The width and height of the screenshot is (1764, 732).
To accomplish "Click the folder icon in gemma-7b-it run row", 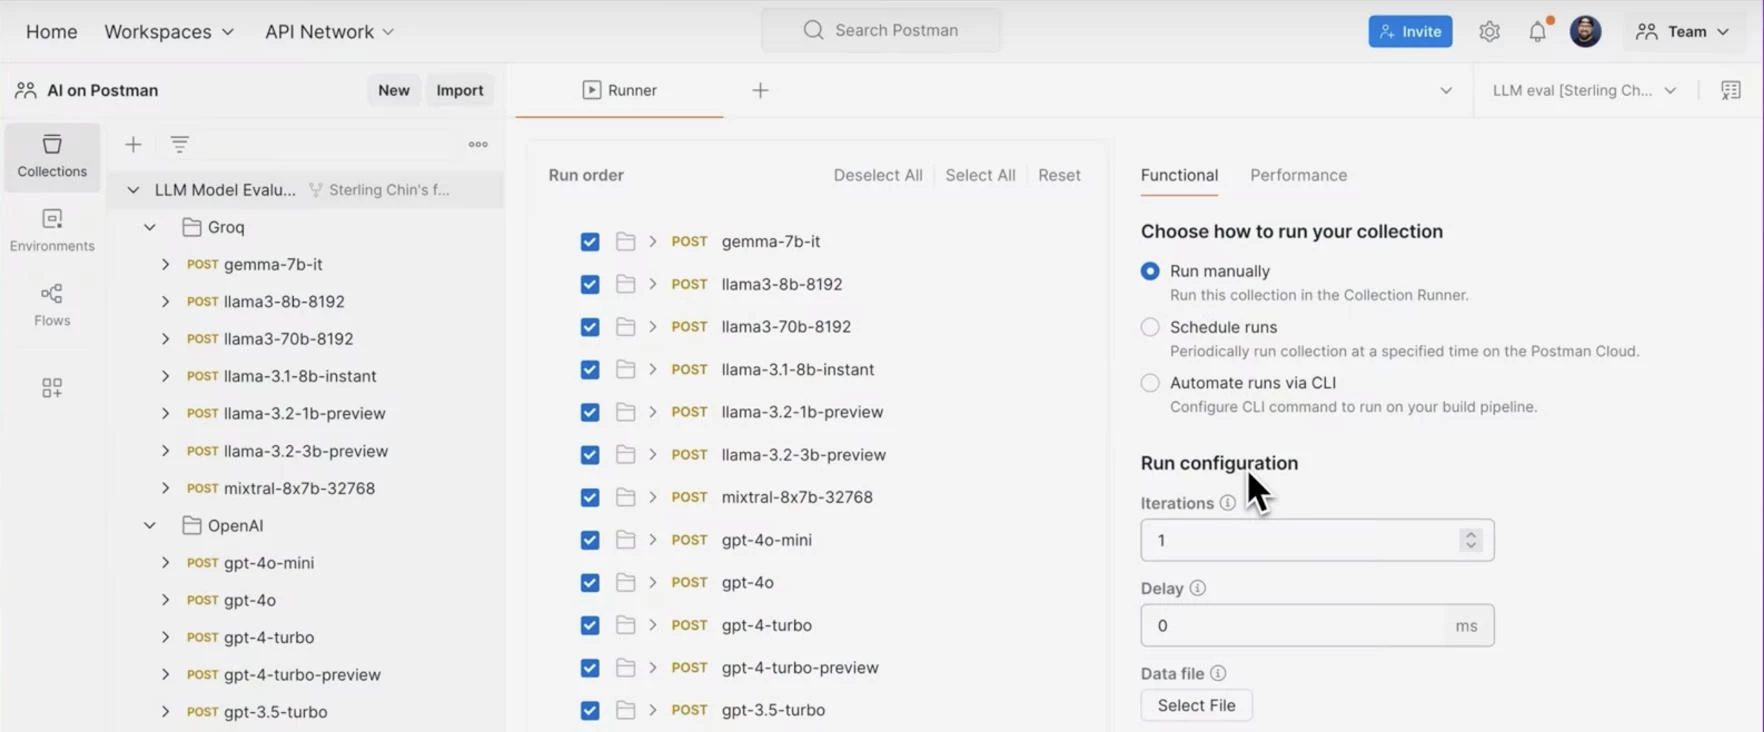I will click(x=625, y=241).
